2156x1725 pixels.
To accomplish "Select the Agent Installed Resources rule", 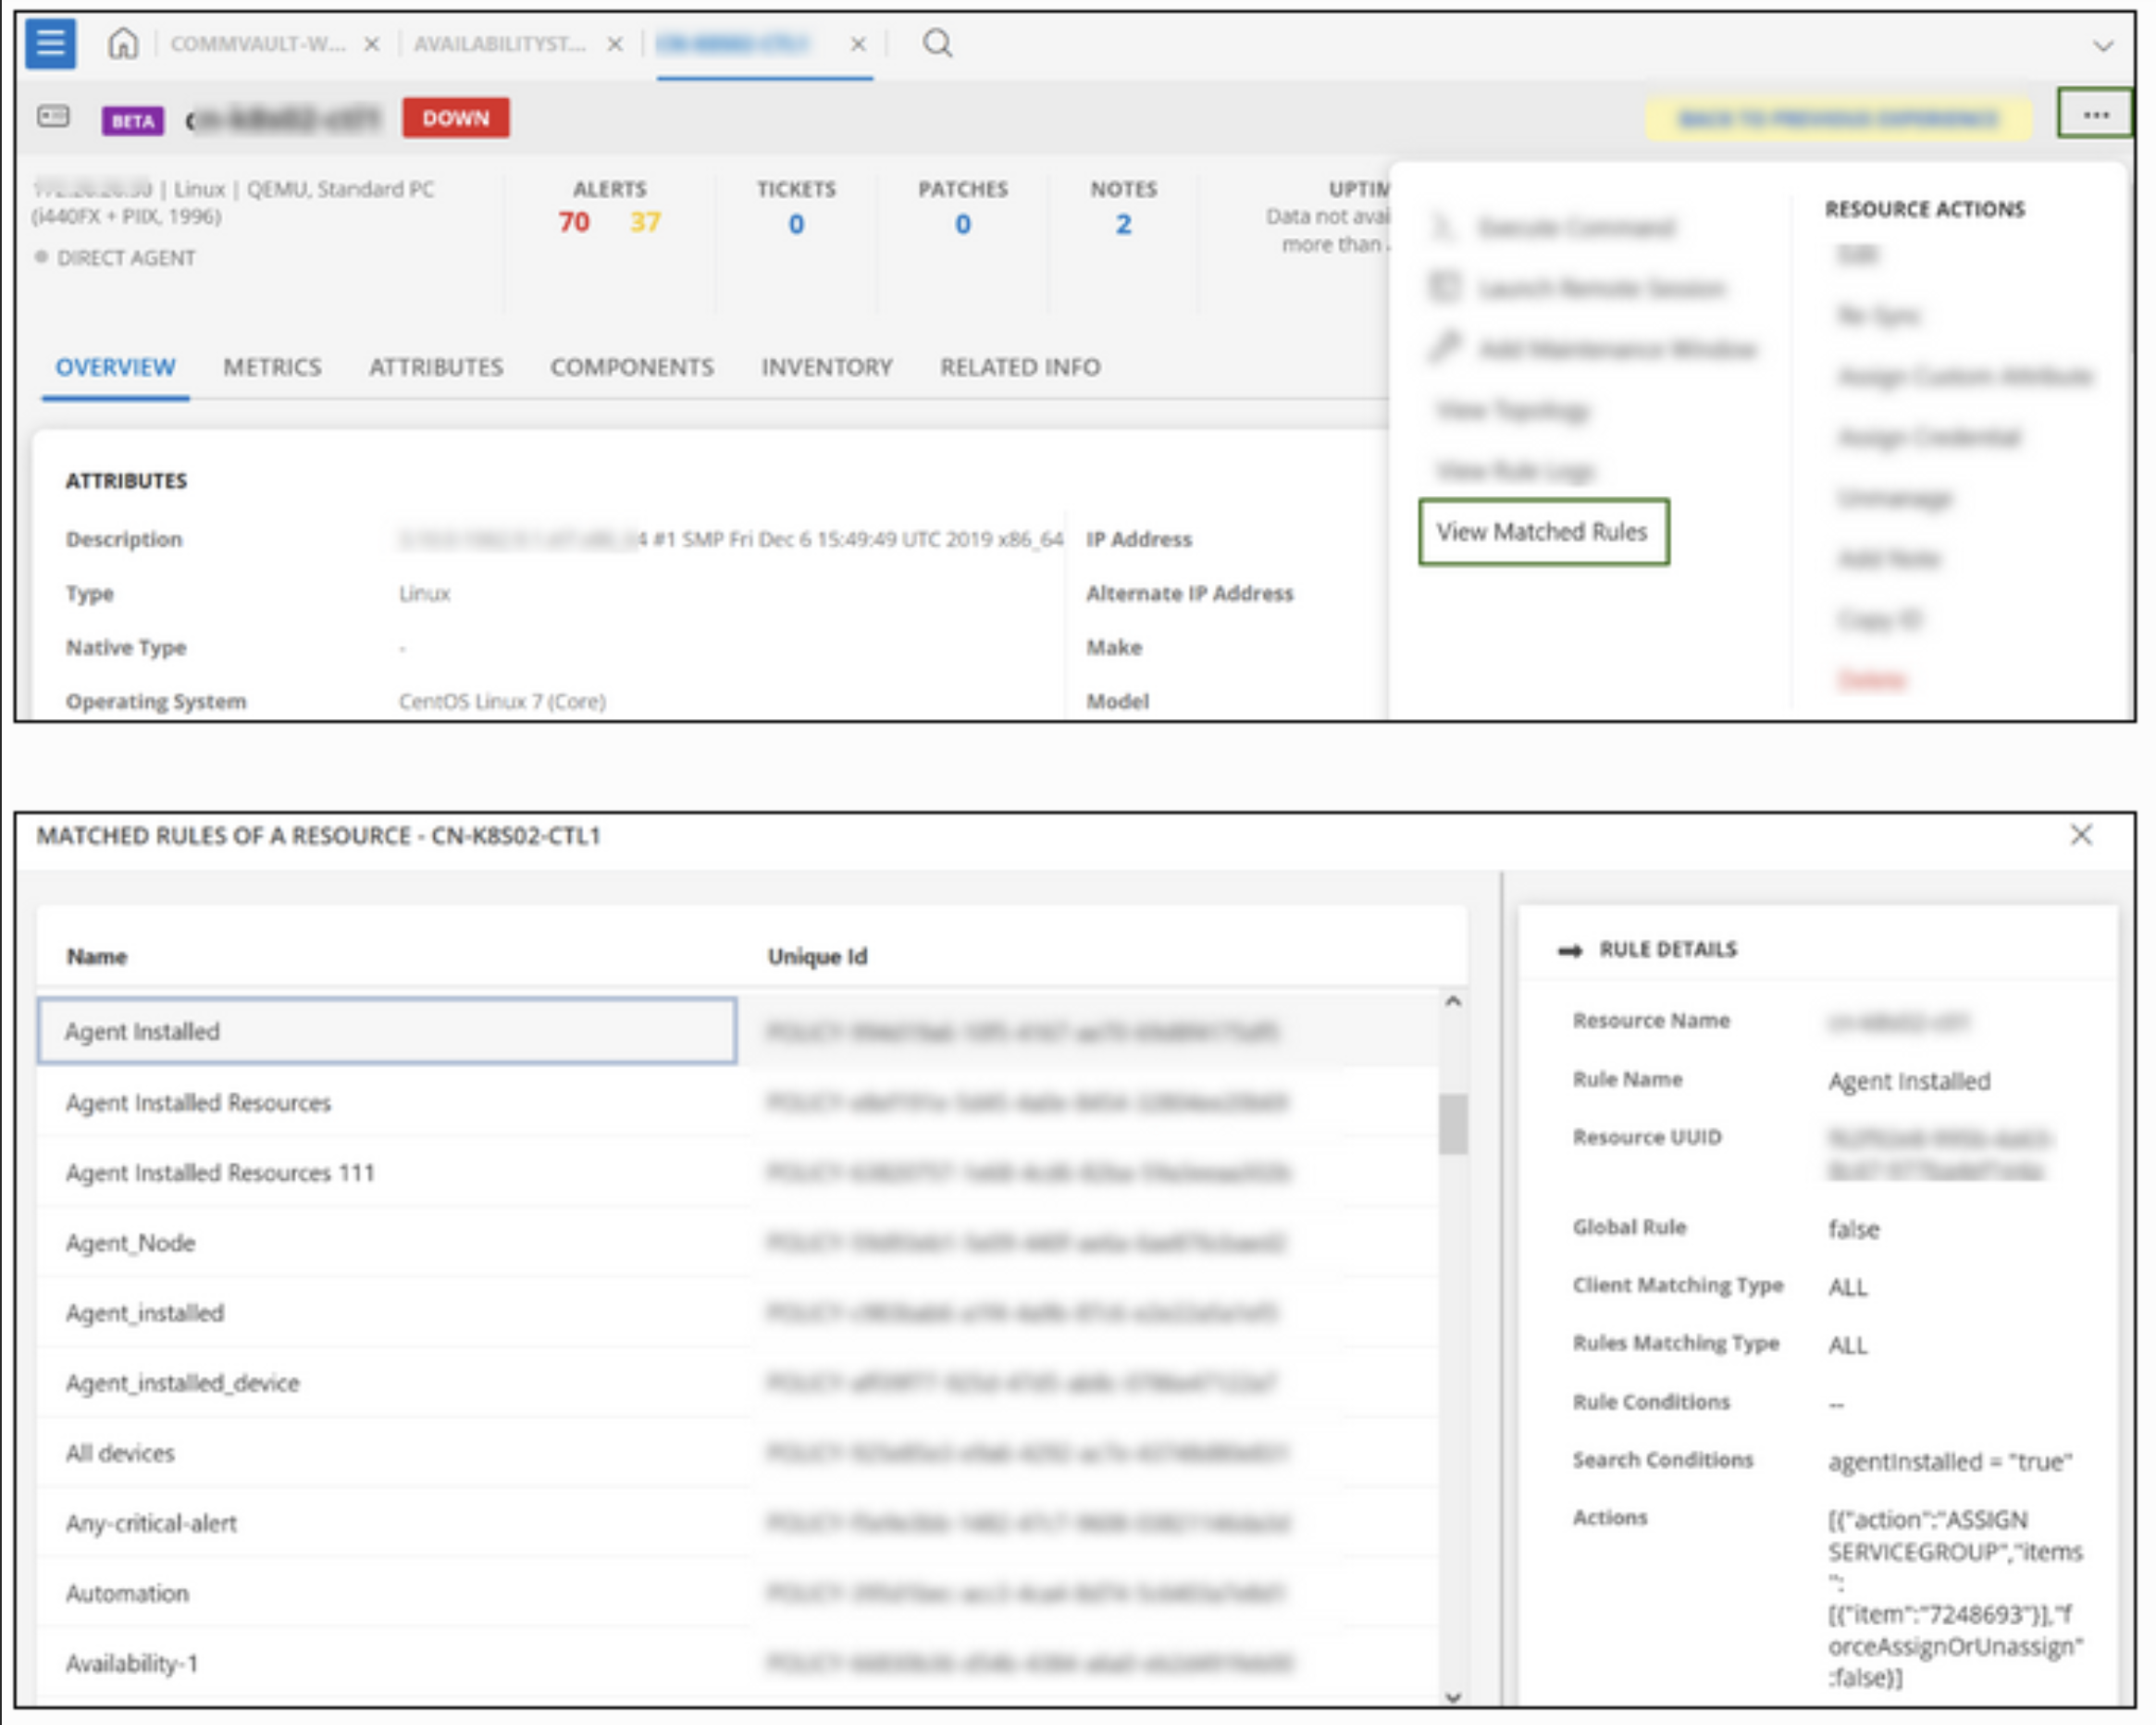I will pos(198,1102).
